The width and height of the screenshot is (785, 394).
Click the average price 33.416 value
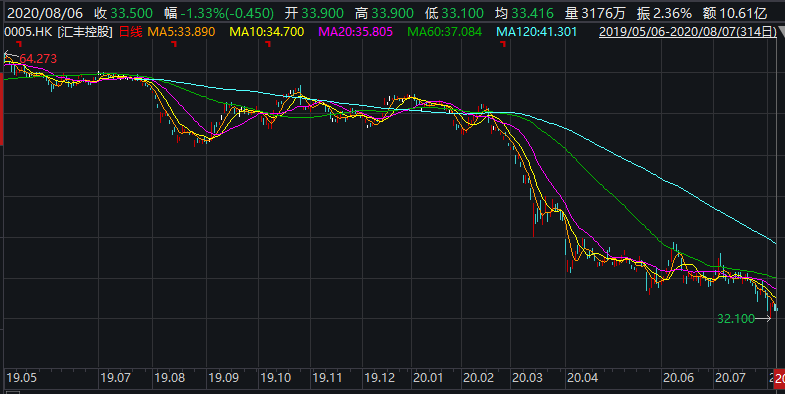pyautogui.click(x=533, y=13)
